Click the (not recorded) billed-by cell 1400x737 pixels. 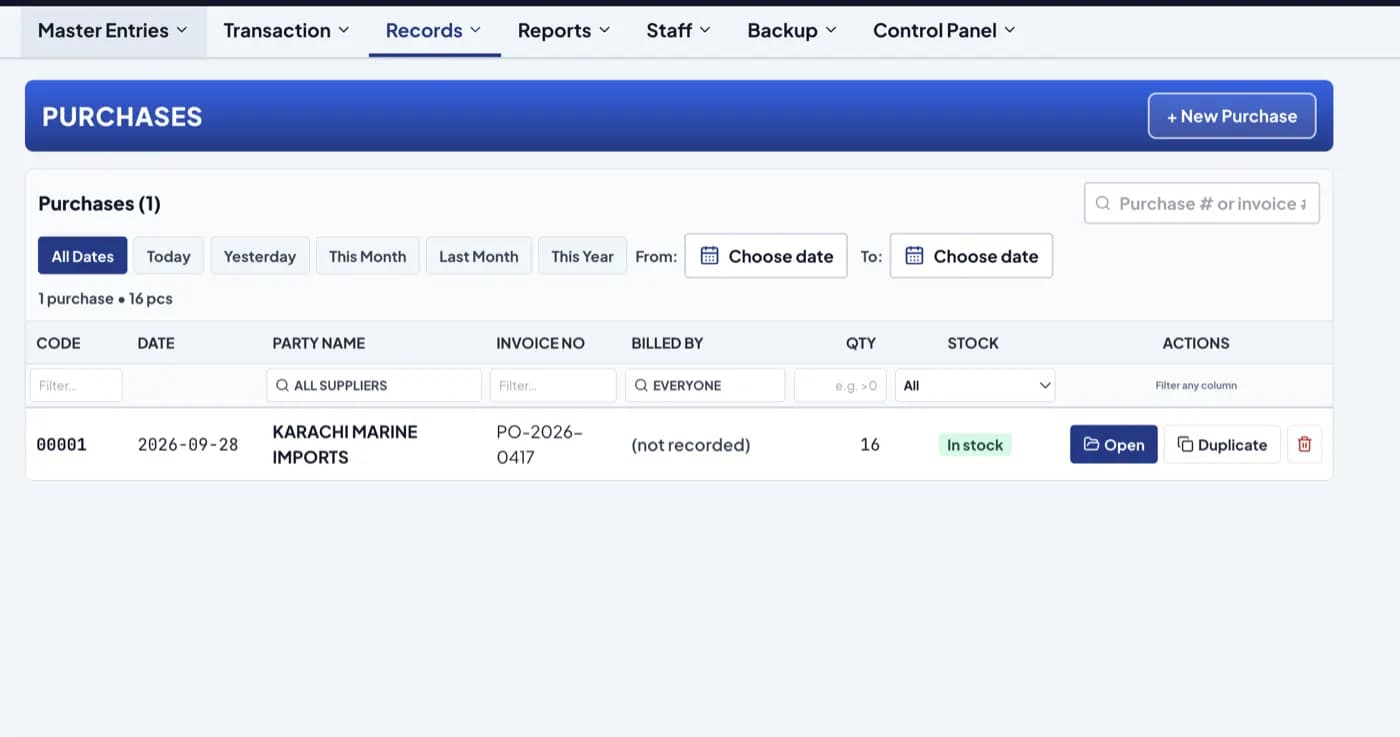[x=691, y=445]
